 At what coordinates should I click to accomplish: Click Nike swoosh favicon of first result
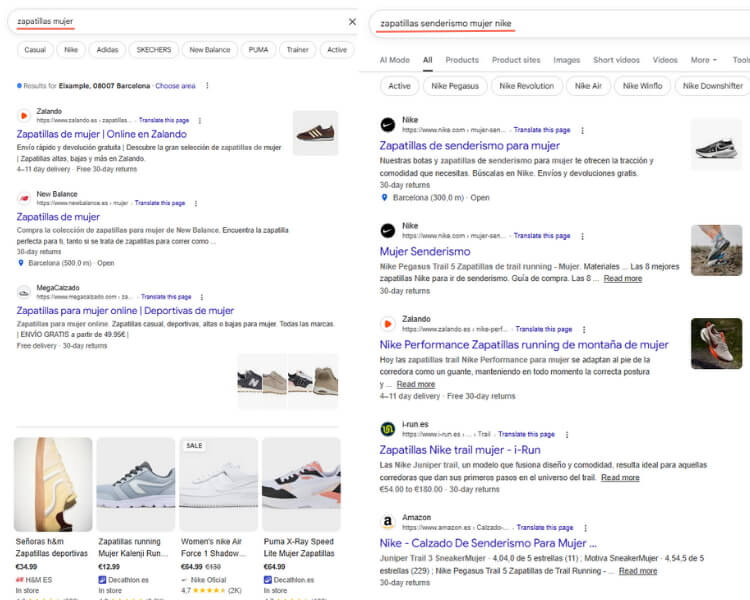click(388, 125)
